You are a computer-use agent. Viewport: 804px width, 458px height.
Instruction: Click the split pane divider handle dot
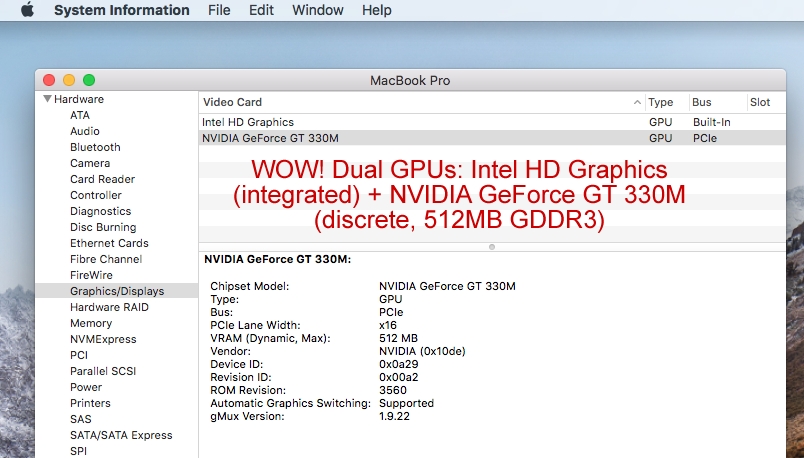pos(492,247)
